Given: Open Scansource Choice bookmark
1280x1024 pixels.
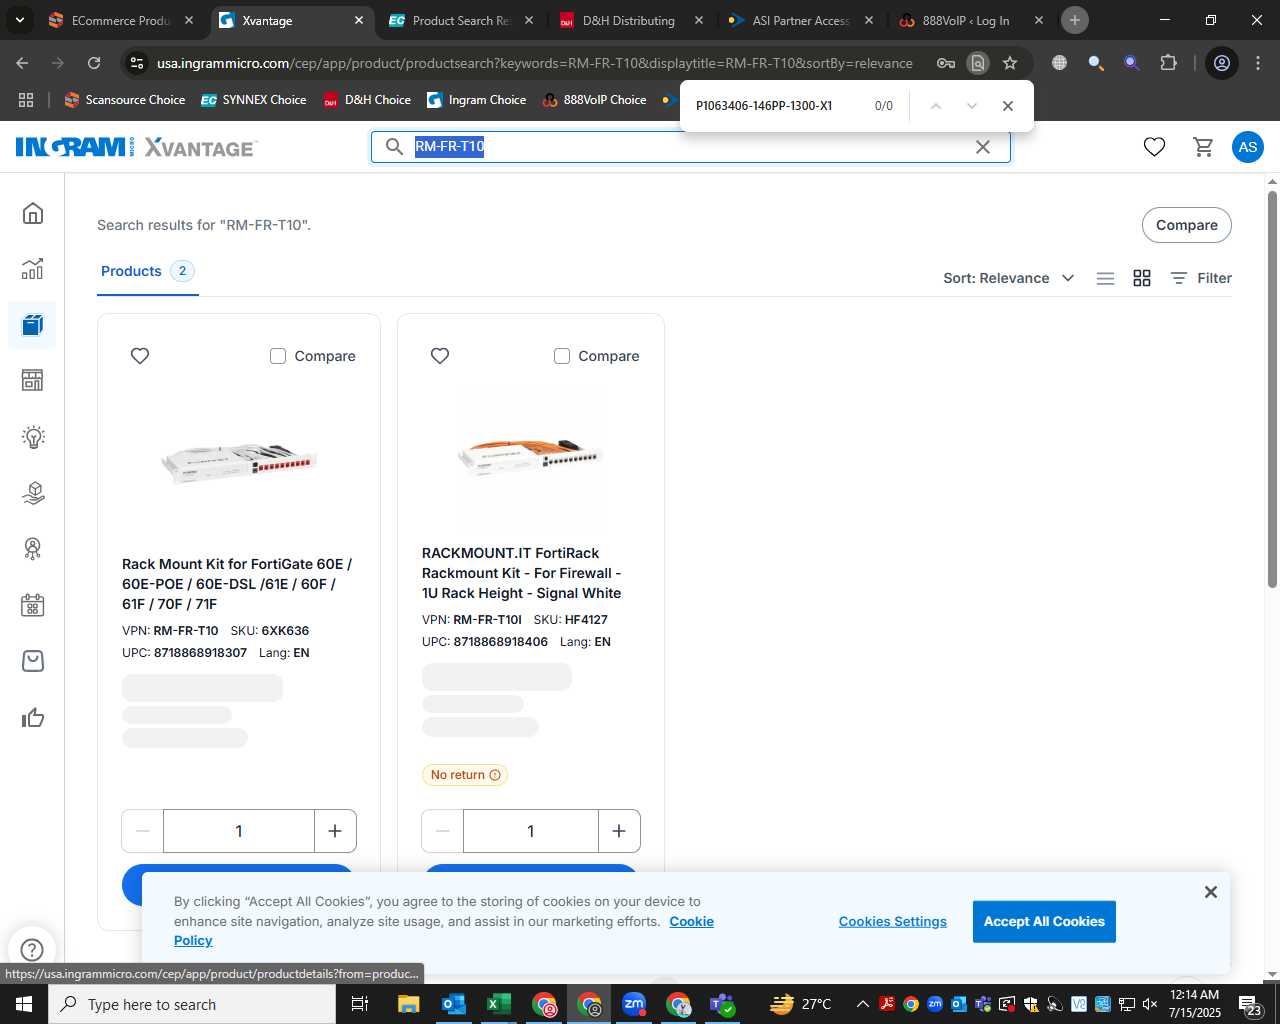Looking at the screenshot, I should click(x=124, y=100).
